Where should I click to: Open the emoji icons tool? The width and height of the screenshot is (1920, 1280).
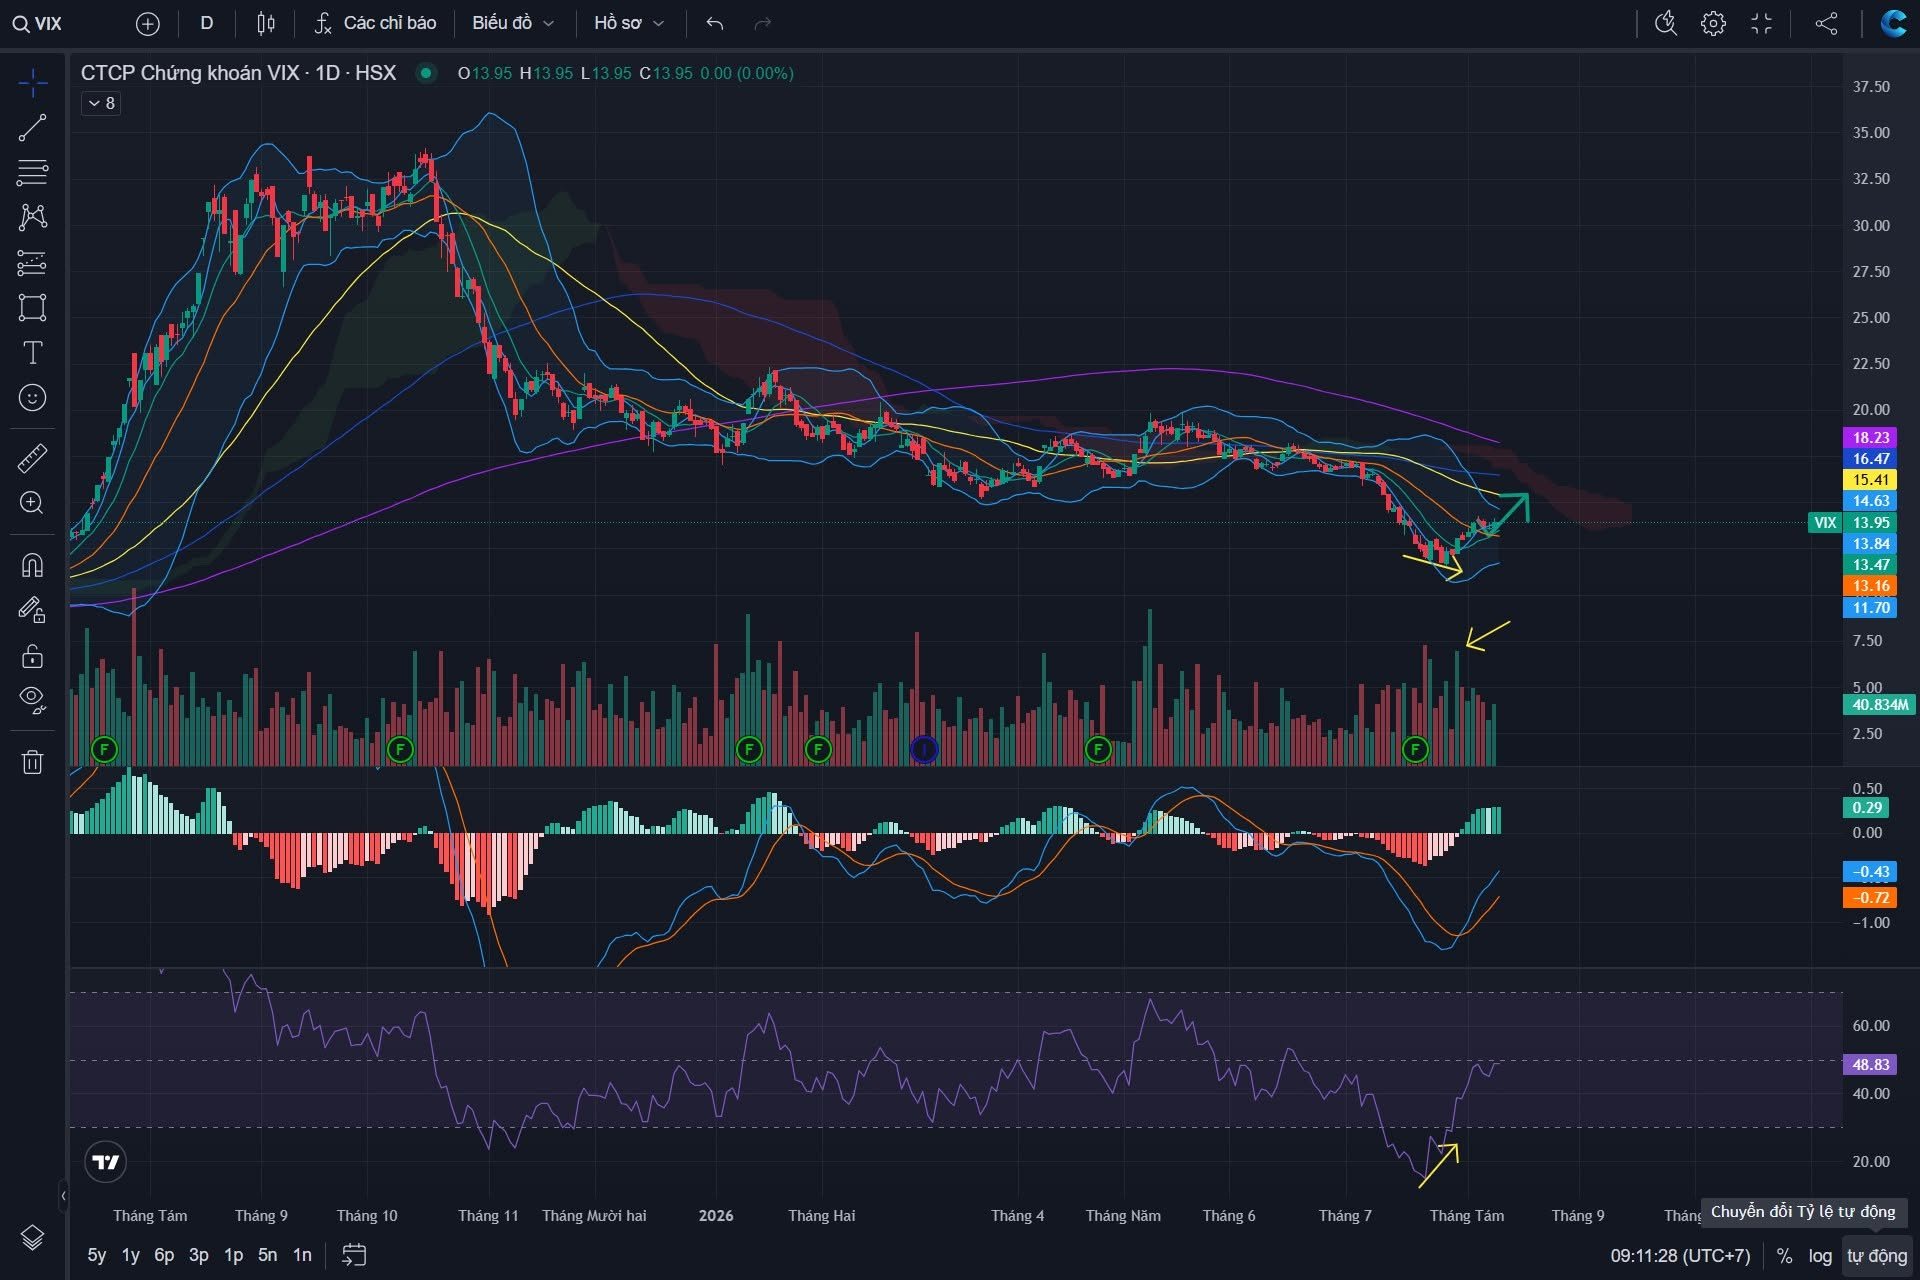point(32,398)
